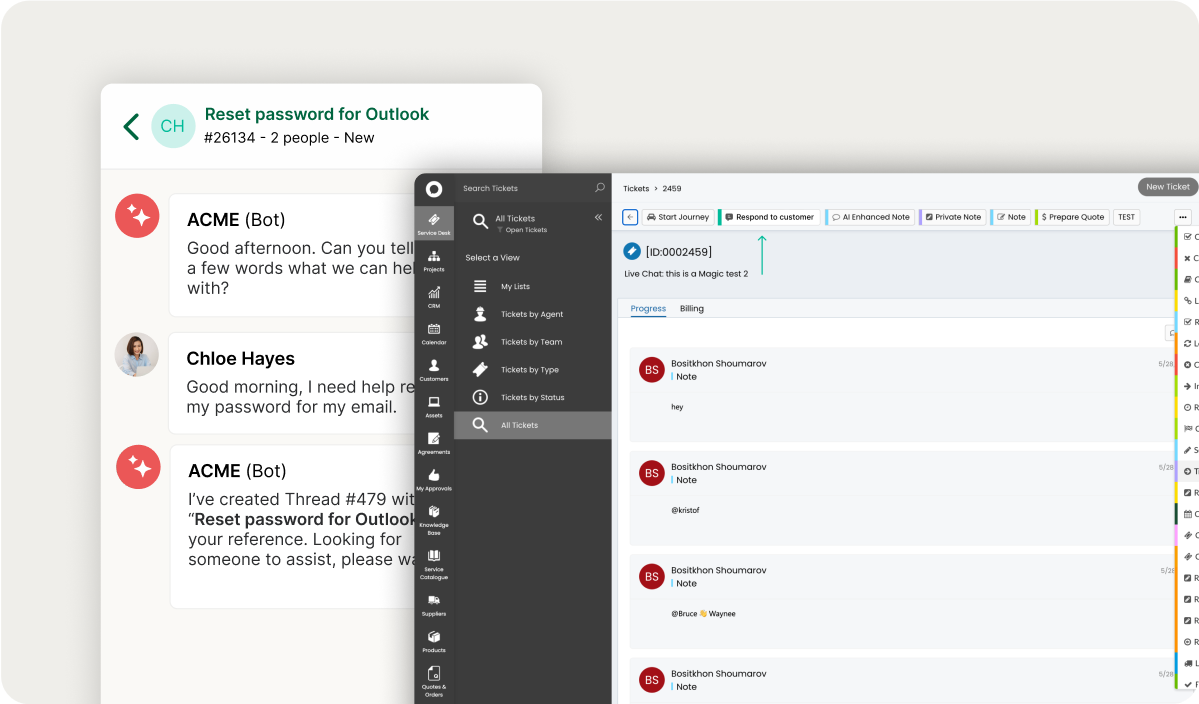Open the Assets section
The height and width of the screenshot is (704, 1199).
(434, 406)
